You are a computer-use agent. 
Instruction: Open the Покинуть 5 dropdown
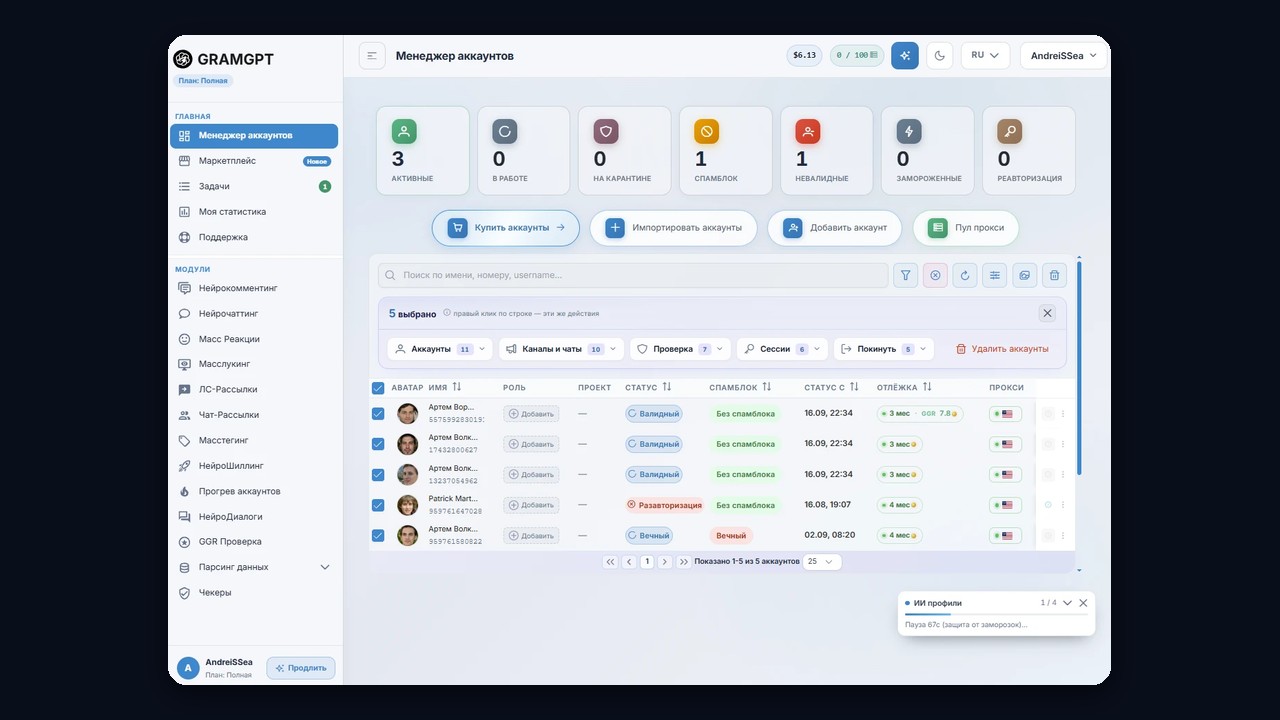tap(883, 349)
